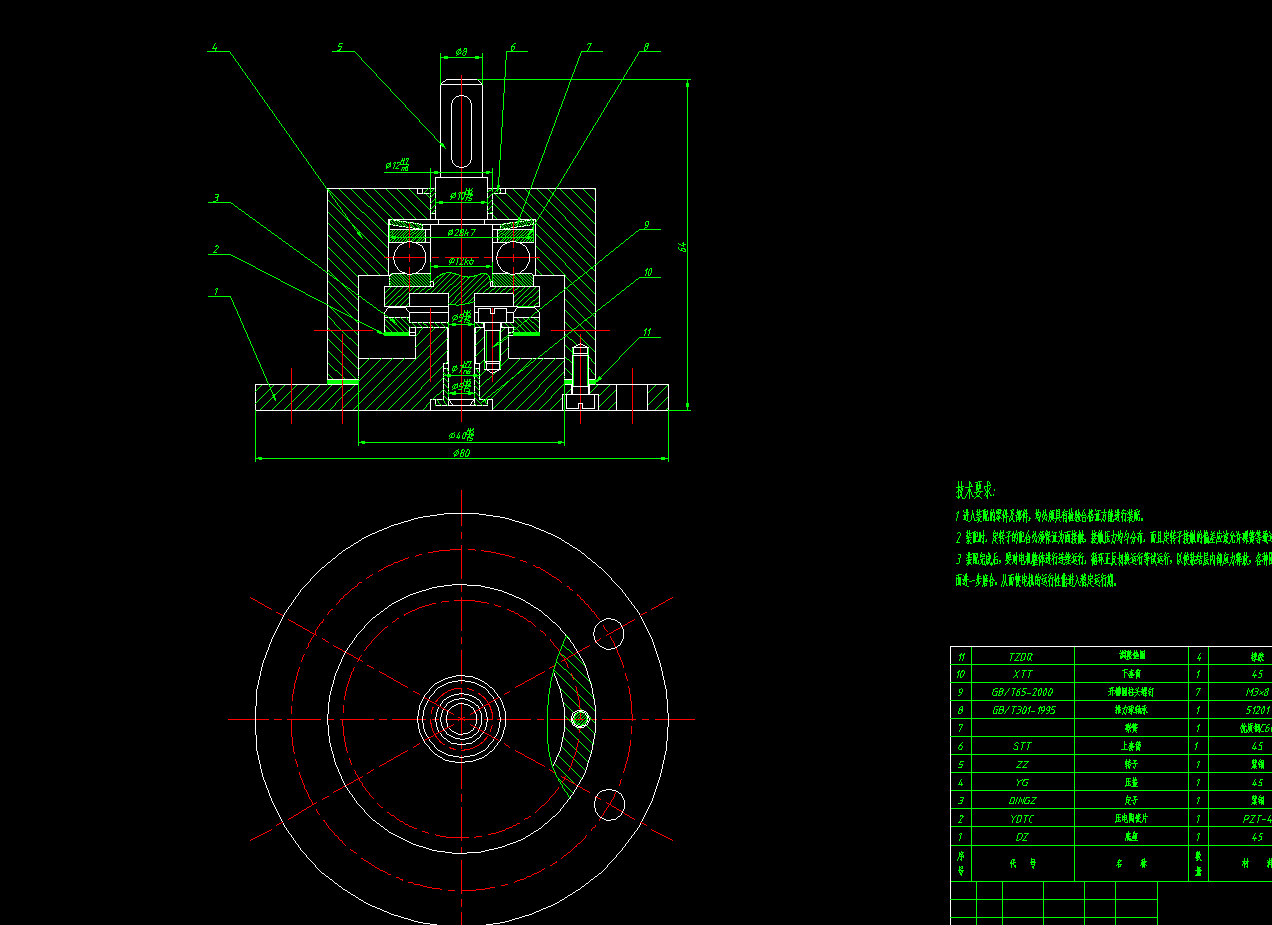Select the φ10 fit dimension on shaft neck
This screenshot has height=925, width=1272.
click(x=461, y=195)
